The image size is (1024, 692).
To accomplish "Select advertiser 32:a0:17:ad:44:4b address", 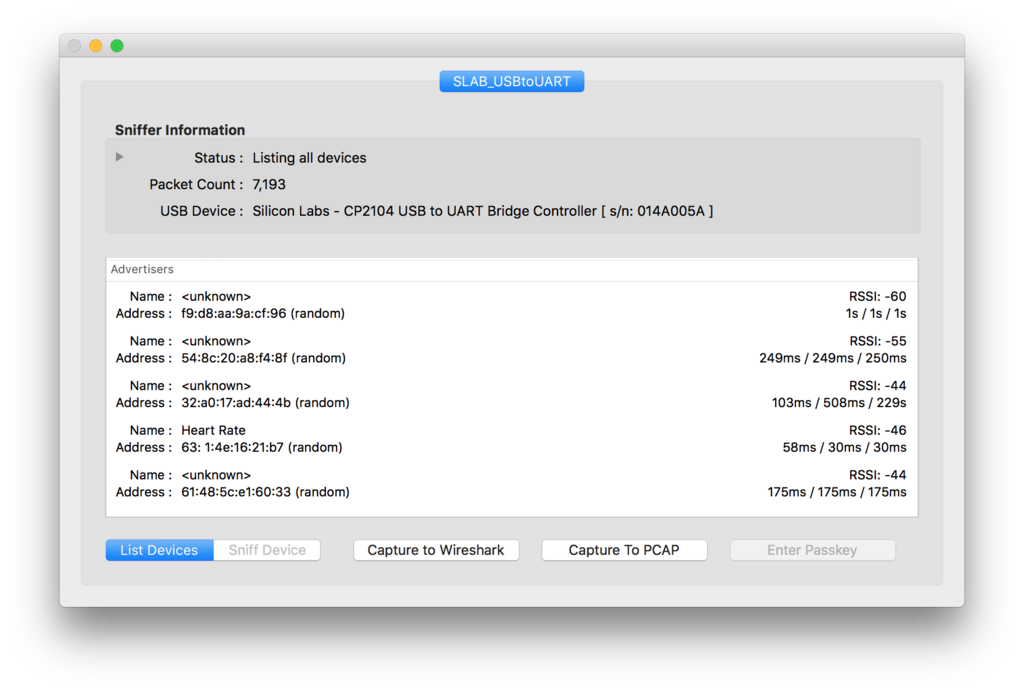I will pos(265,402).
